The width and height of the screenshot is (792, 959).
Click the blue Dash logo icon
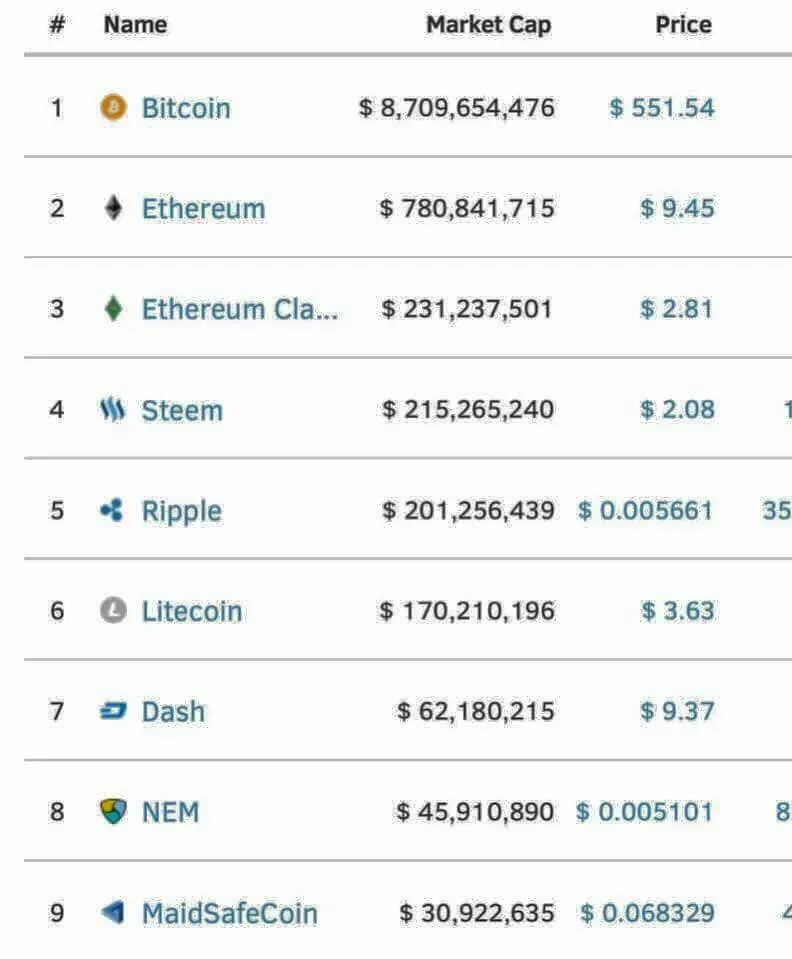click(113, 711)
